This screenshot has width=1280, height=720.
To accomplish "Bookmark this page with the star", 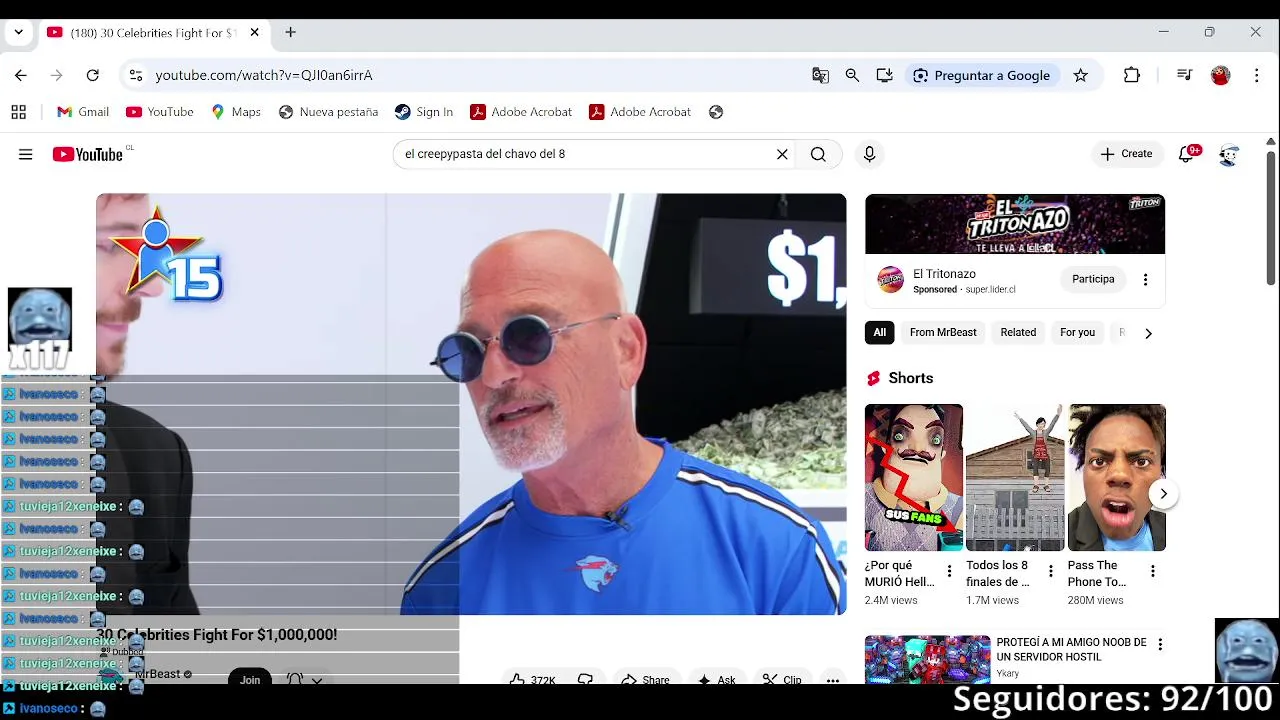I will point(1081,75).
